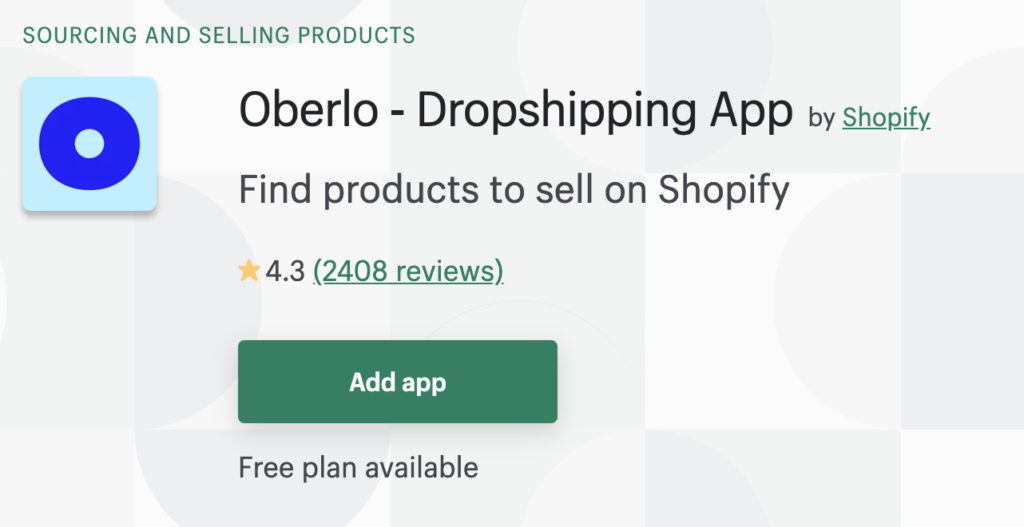Click the blue ring in Oberlo logo
This screenshot has height=527, width=1024.
coord(54,143)
